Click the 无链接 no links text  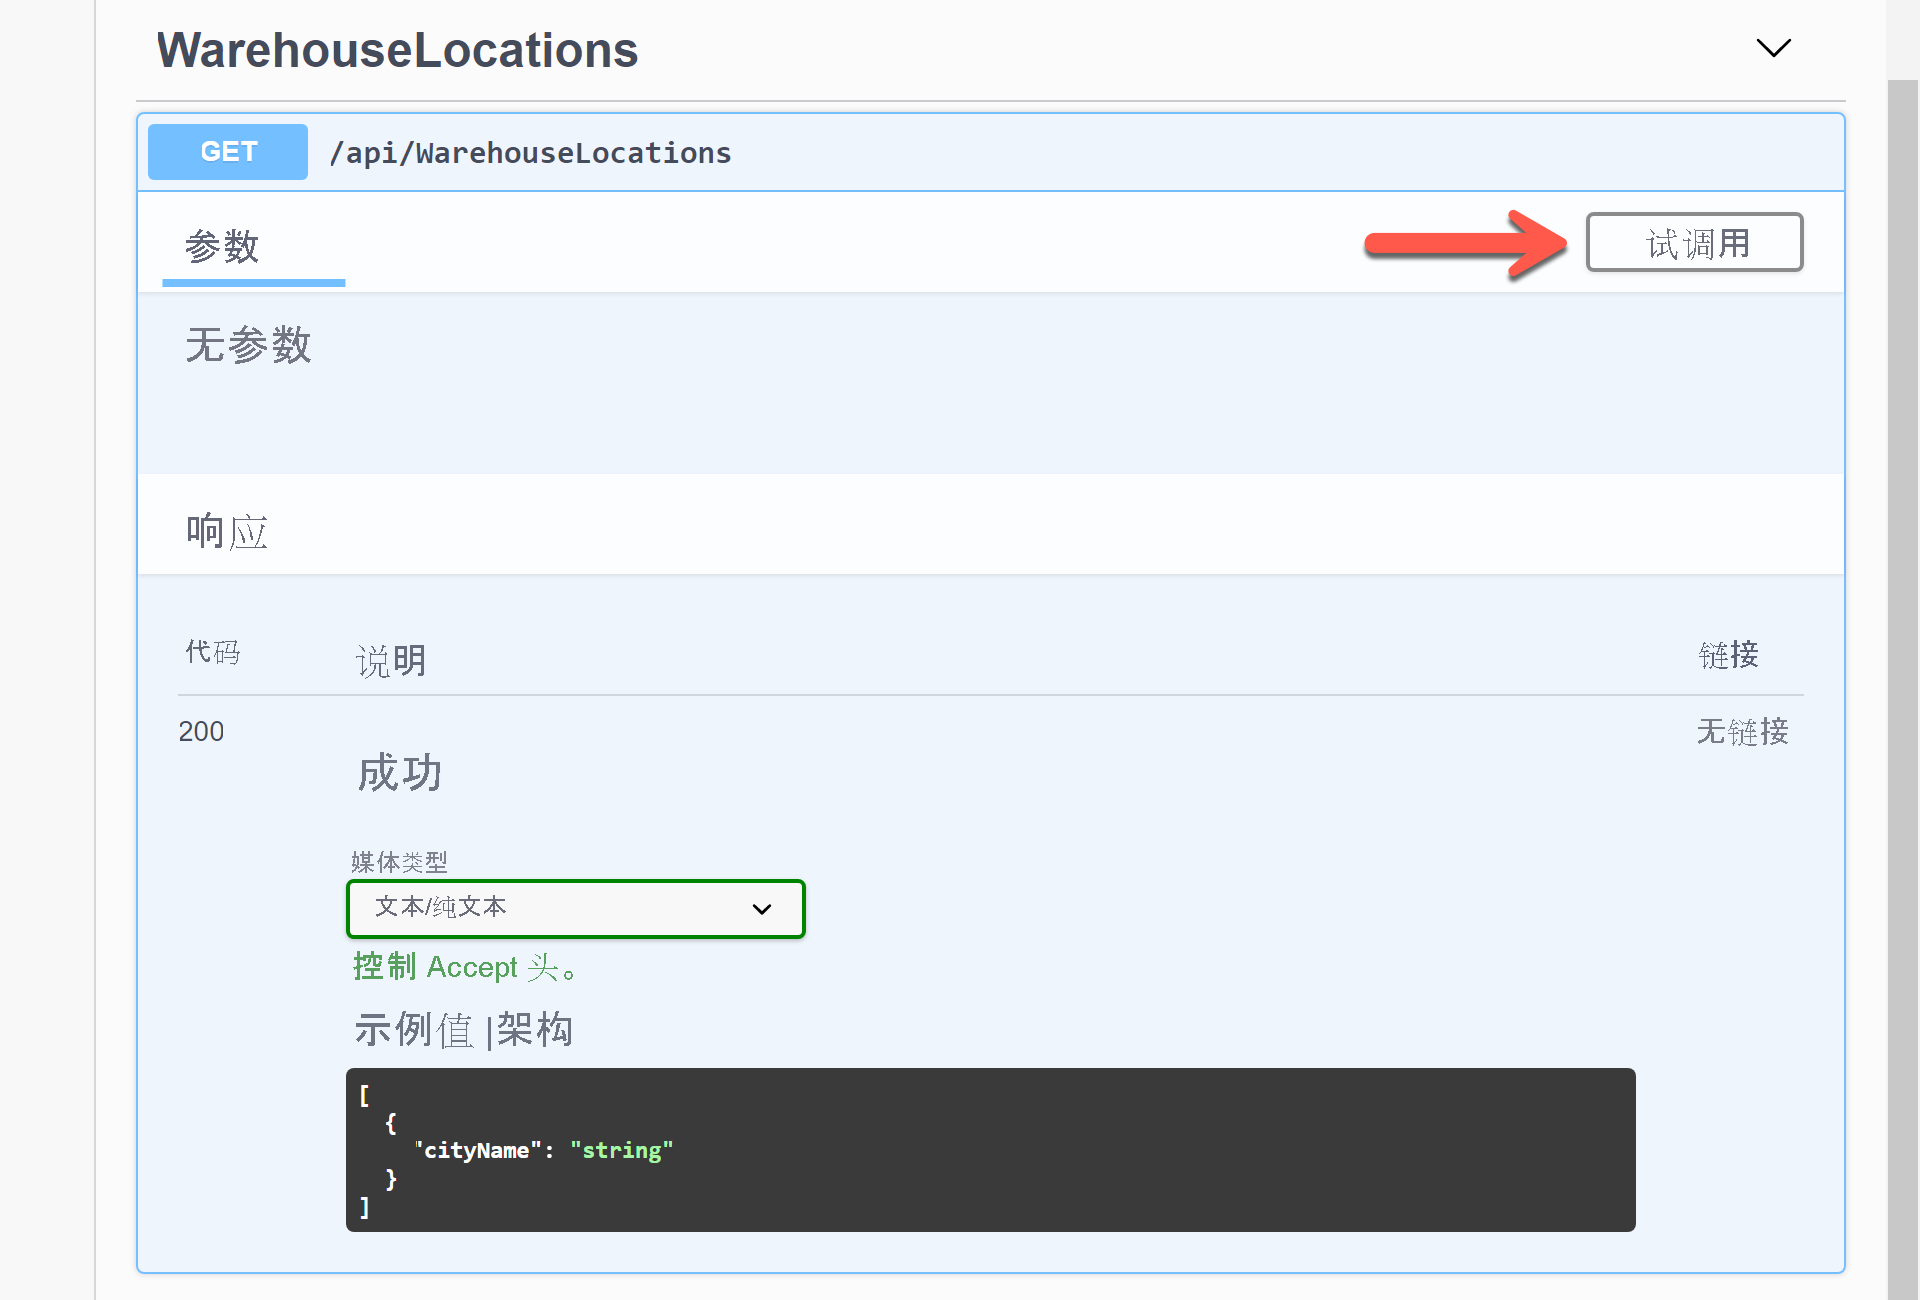(1742, 731)
